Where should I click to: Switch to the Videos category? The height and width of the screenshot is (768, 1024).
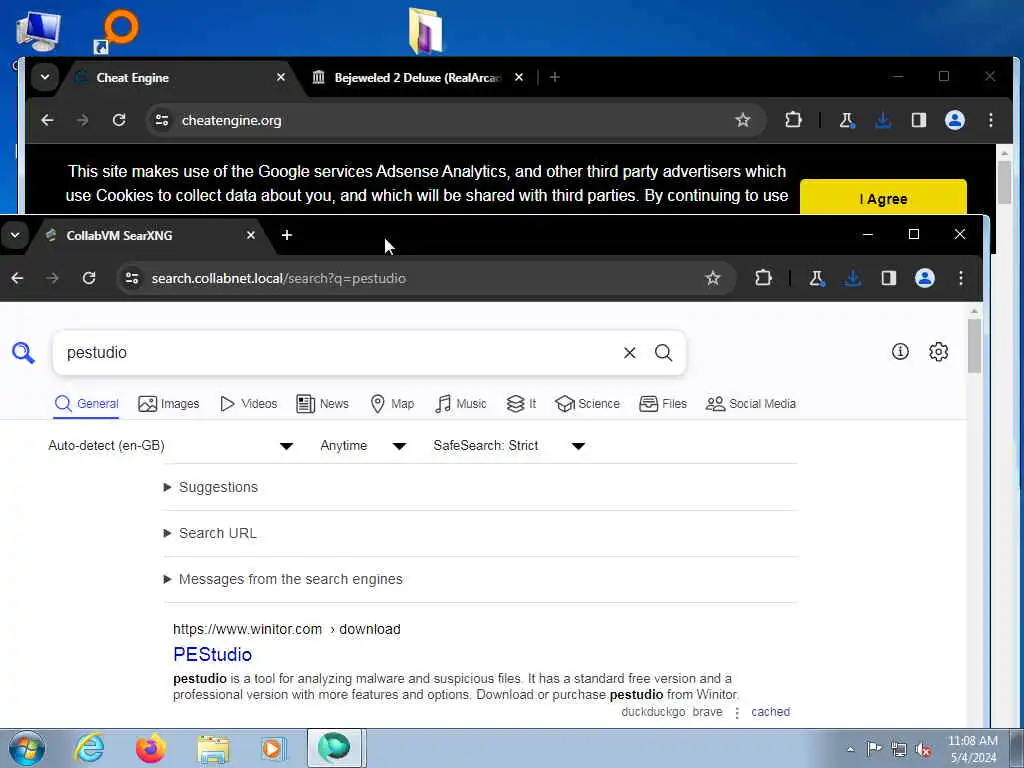pos(249,404)
